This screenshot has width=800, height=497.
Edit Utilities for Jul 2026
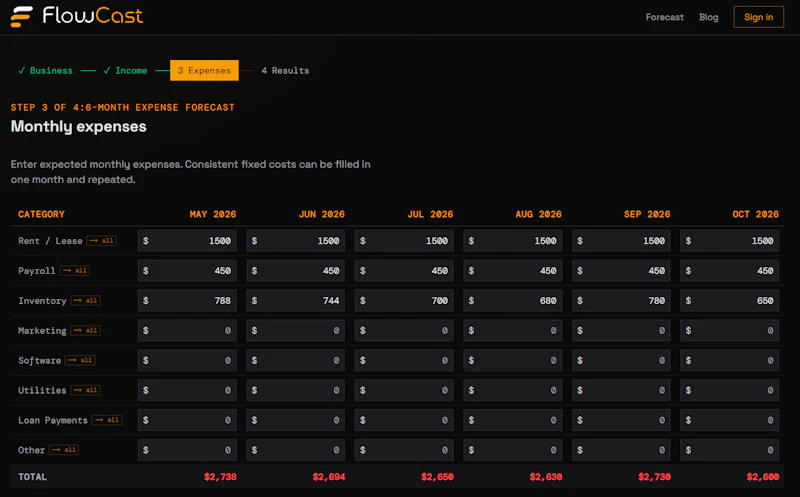pyautogui.click(x=404, y=390)
